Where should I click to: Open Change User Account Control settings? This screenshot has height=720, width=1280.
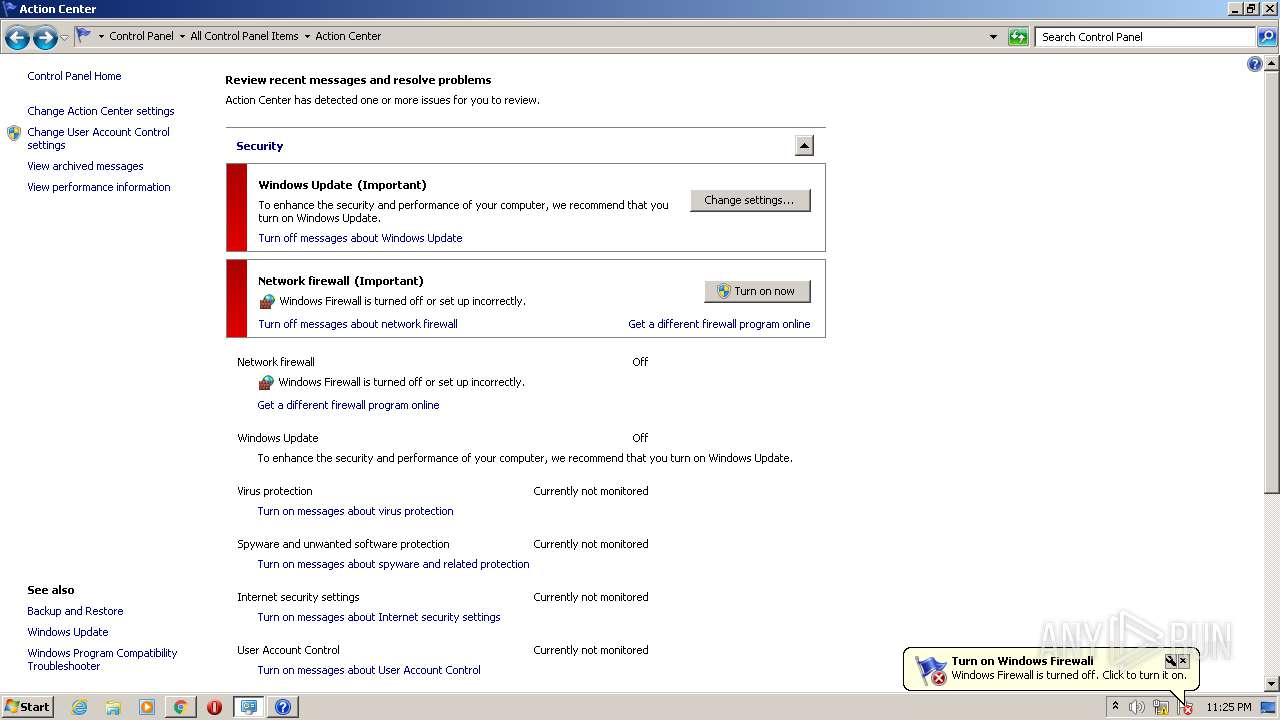click(98, 138)
